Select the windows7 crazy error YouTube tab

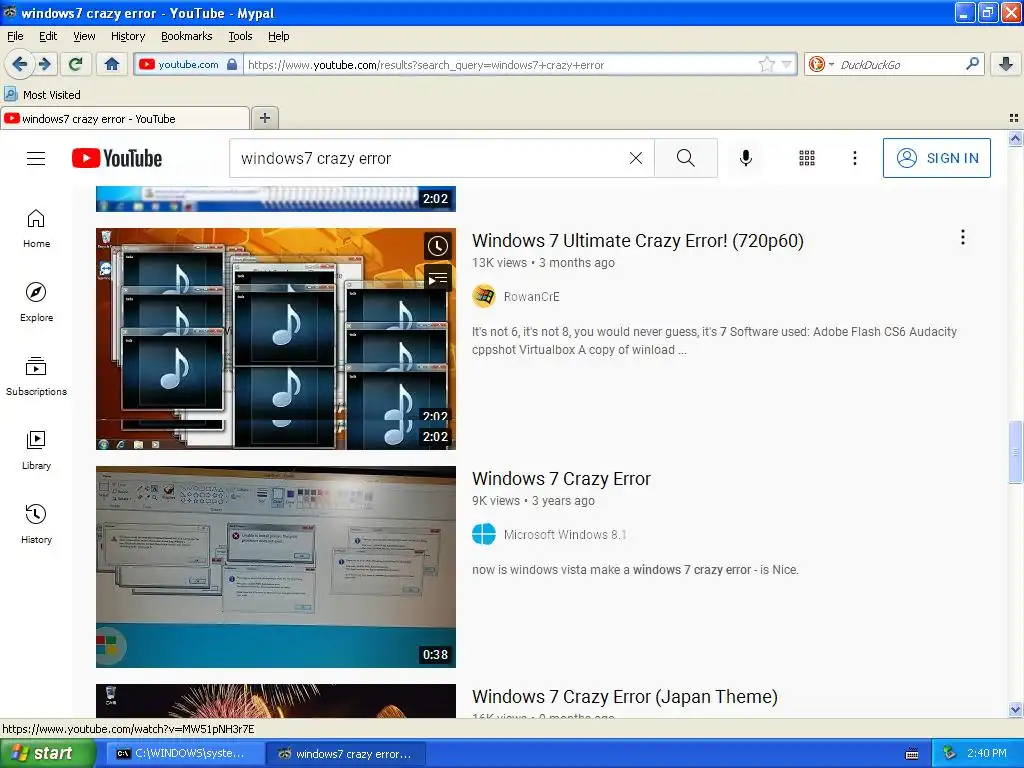coord(124,119)
